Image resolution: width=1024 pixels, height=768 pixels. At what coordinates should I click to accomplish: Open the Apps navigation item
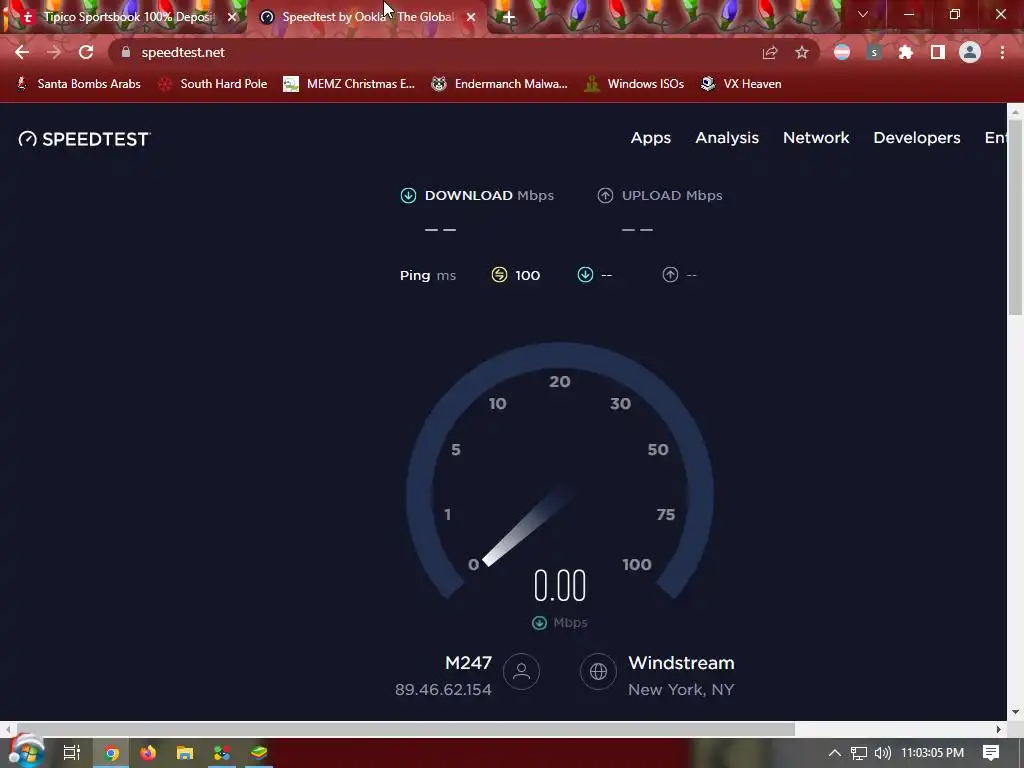coord(650,138)
